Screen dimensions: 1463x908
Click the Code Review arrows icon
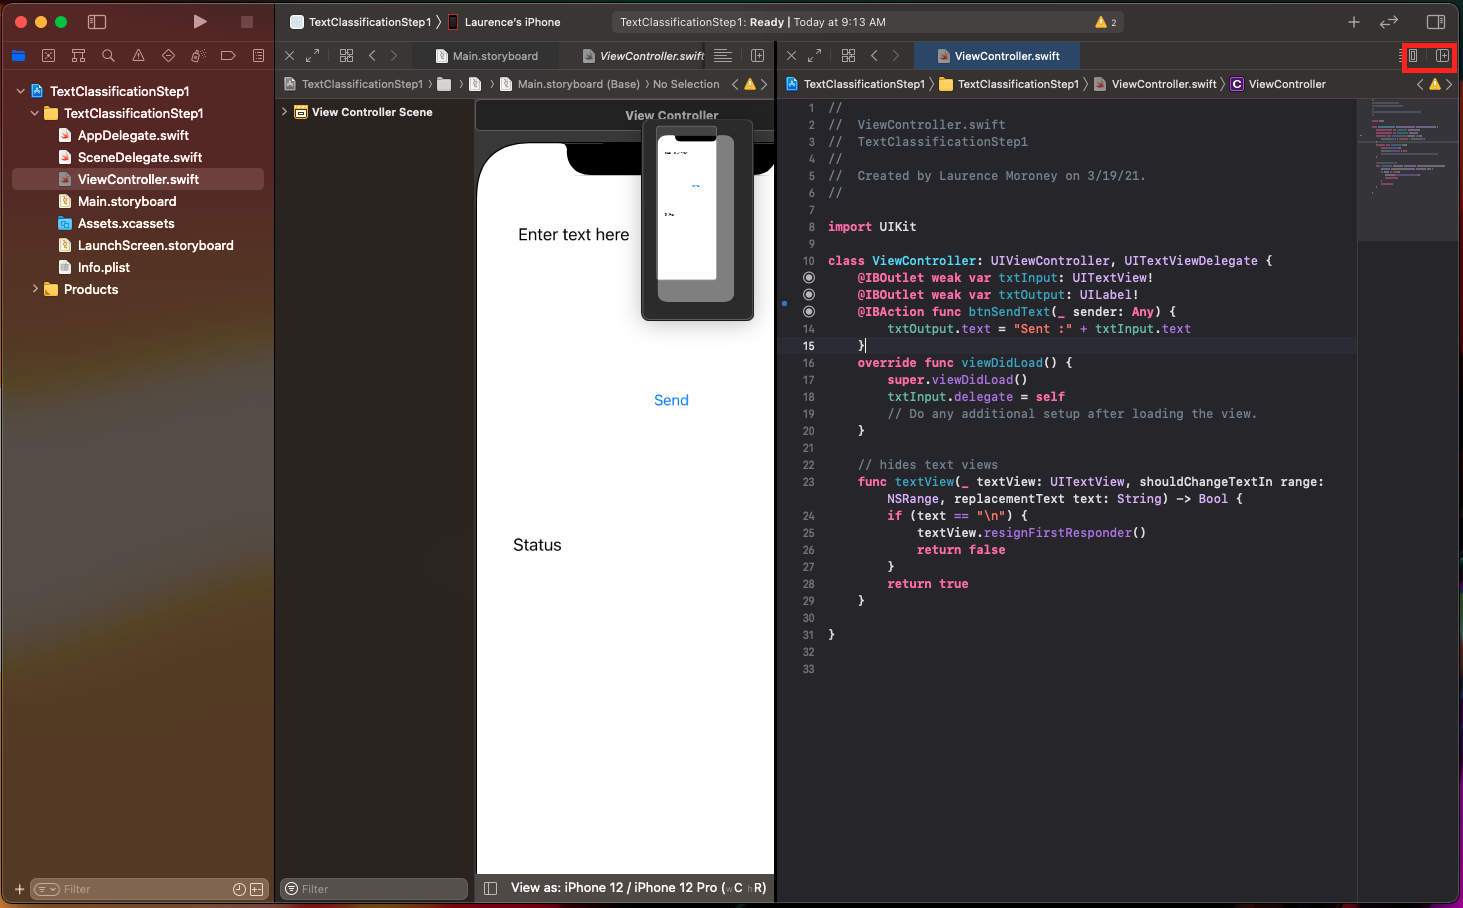1389,22
